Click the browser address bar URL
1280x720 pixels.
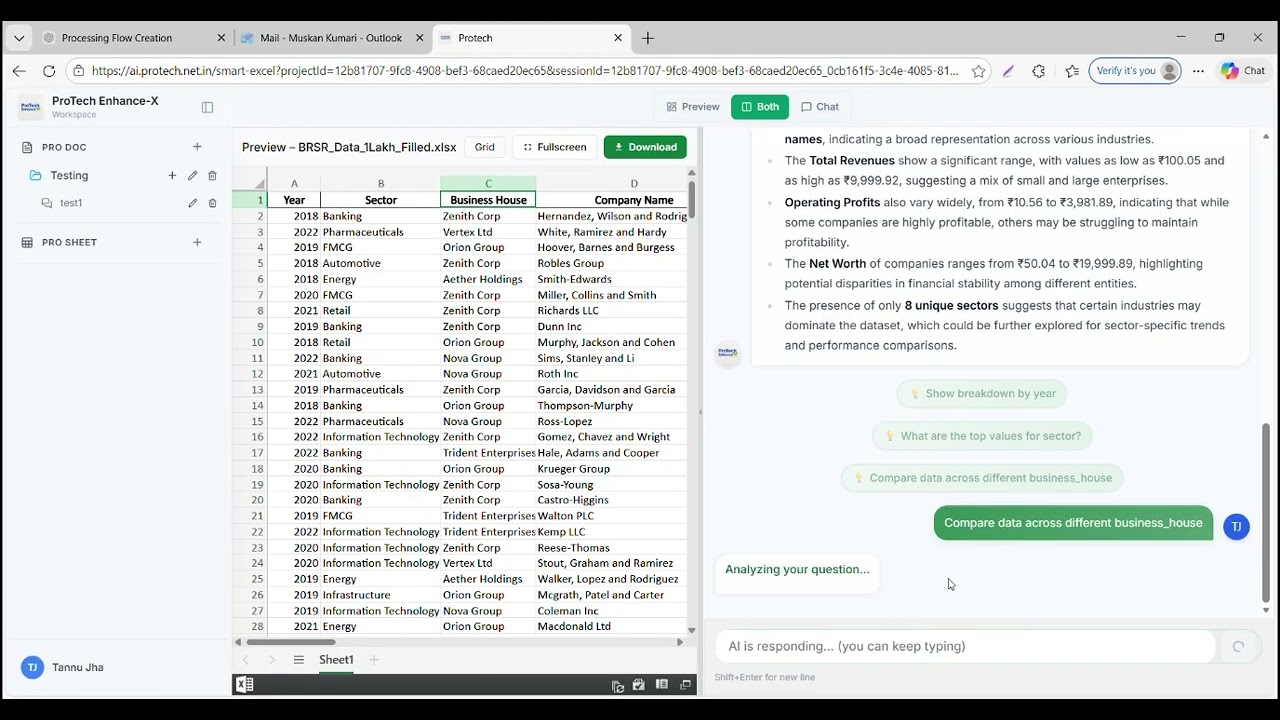[x=525, y=71]
